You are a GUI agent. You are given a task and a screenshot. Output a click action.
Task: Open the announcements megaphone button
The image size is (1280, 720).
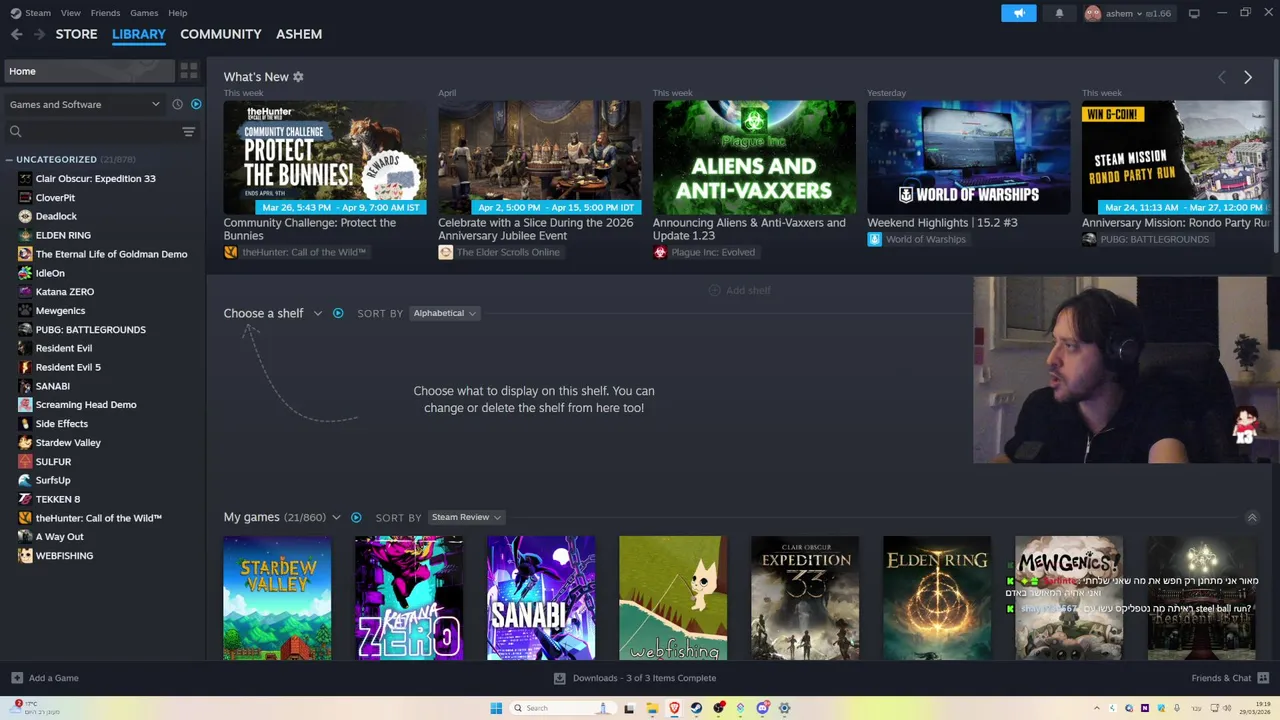(1019, 13)
